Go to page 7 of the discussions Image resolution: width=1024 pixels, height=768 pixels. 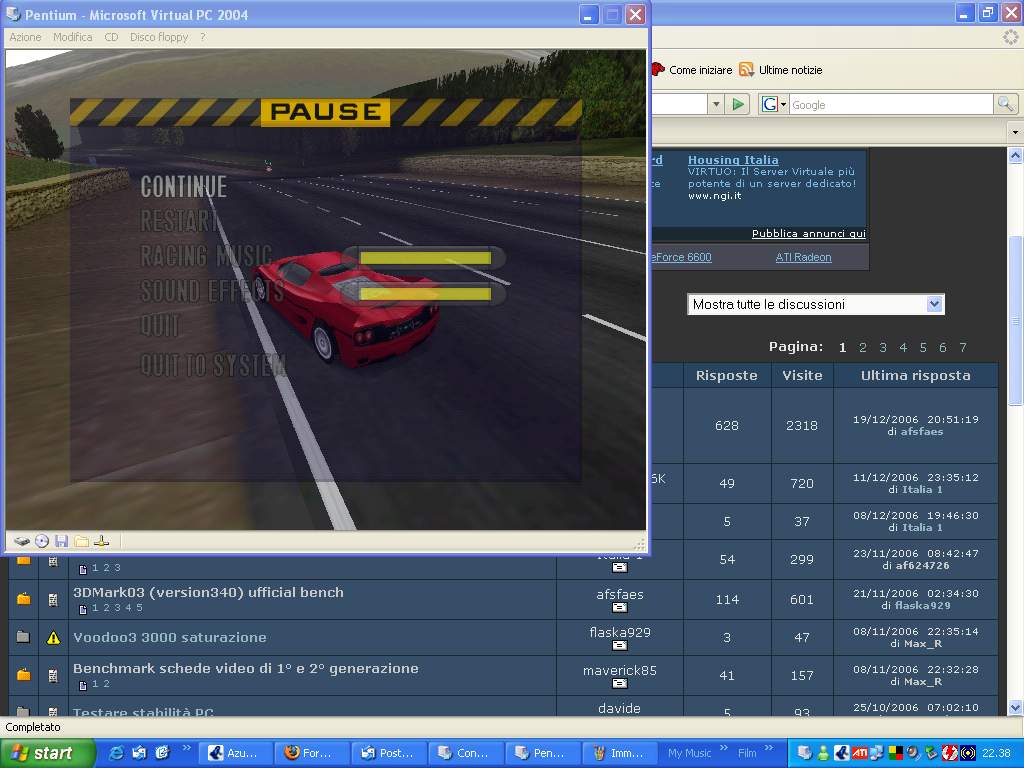pyautogui.click(x=963, y=347)
